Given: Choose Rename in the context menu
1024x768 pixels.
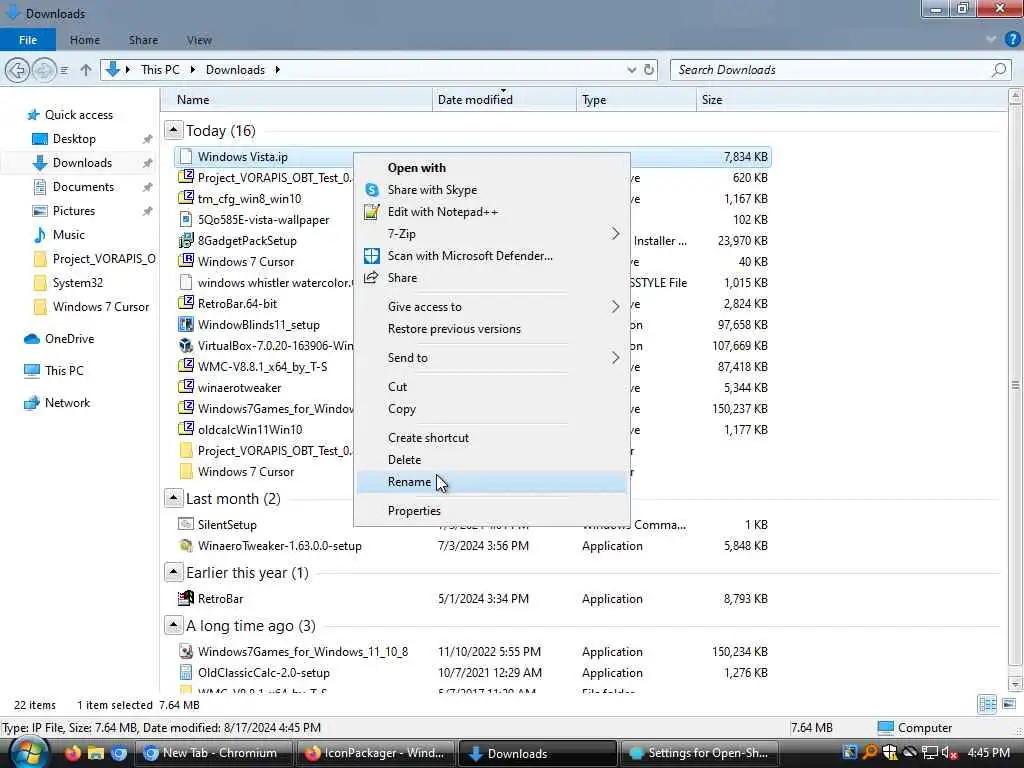Looking at the screenshot, I should point(491,482).
